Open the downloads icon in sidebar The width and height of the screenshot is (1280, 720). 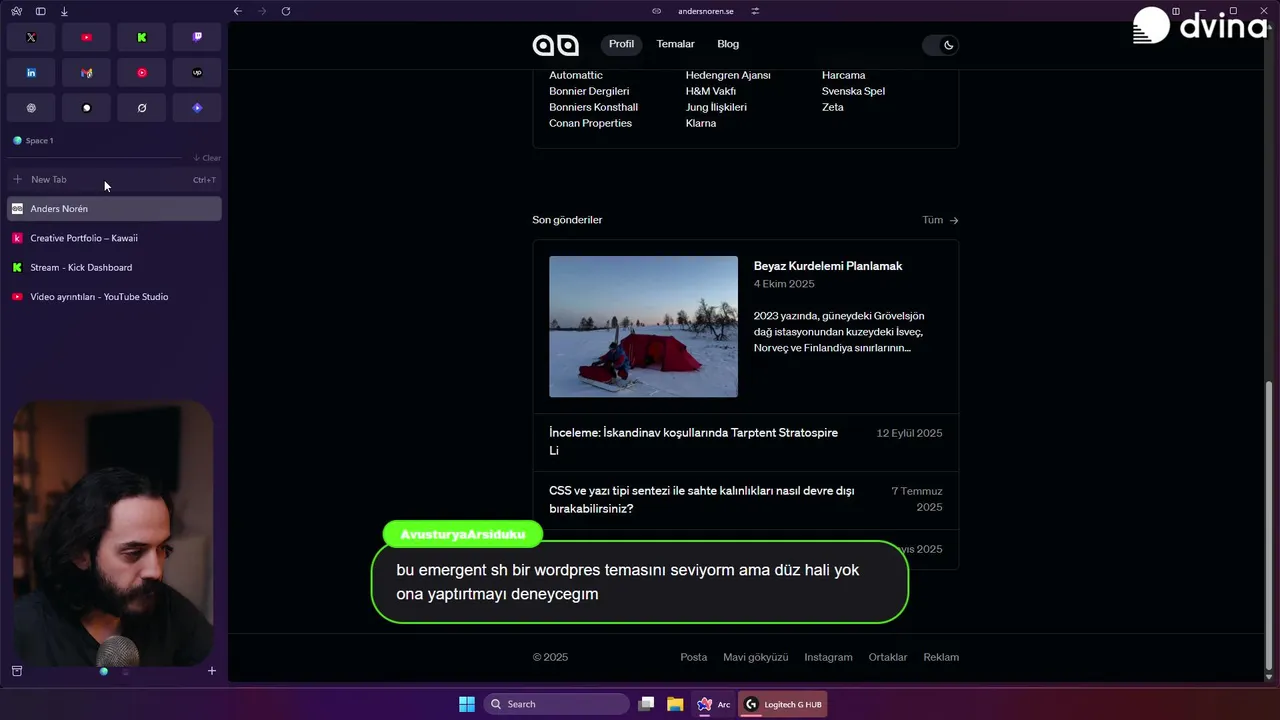(64, 11)
